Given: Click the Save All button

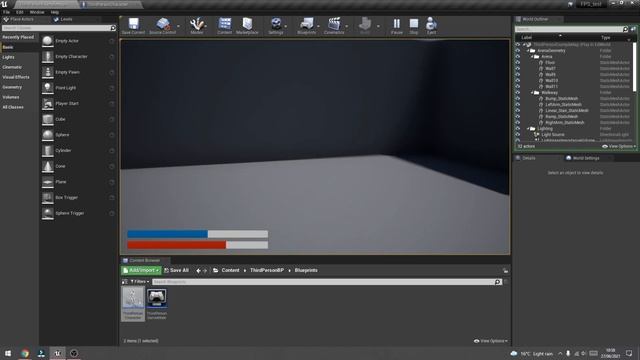Looking at the screenshot, I should (x=176, y=270).
